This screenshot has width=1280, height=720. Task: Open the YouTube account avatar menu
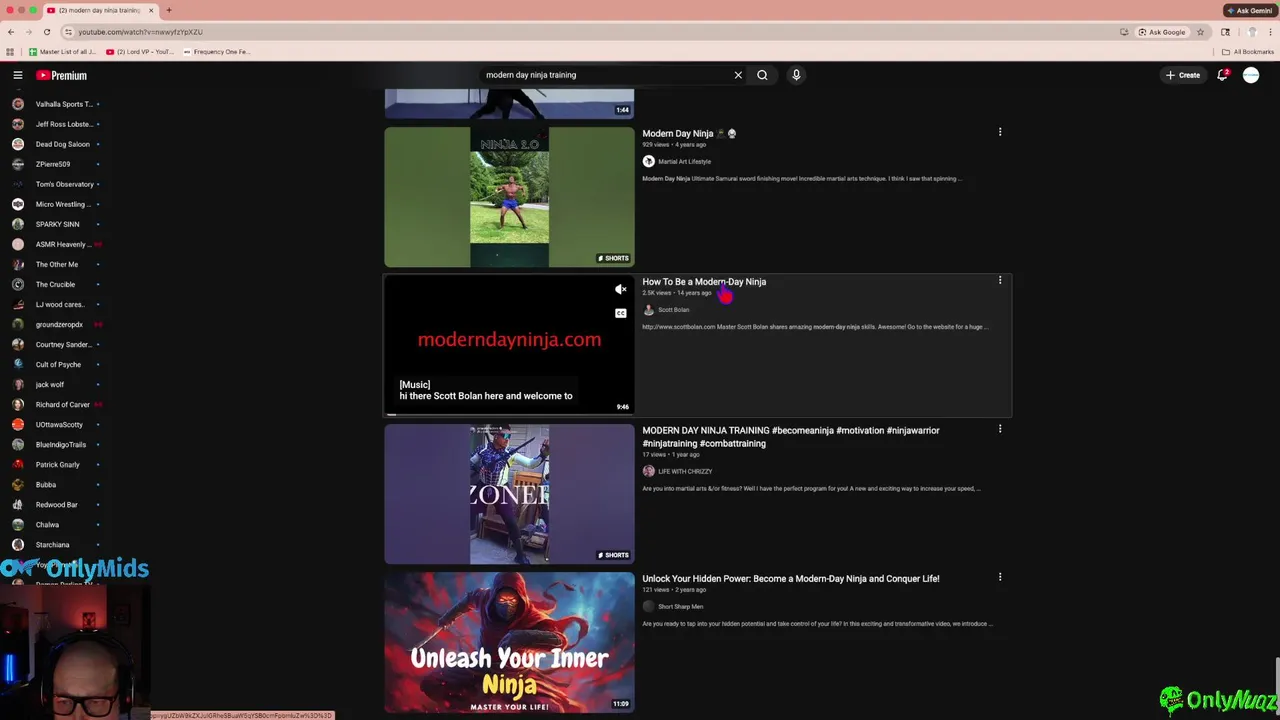click(1251, 75)
